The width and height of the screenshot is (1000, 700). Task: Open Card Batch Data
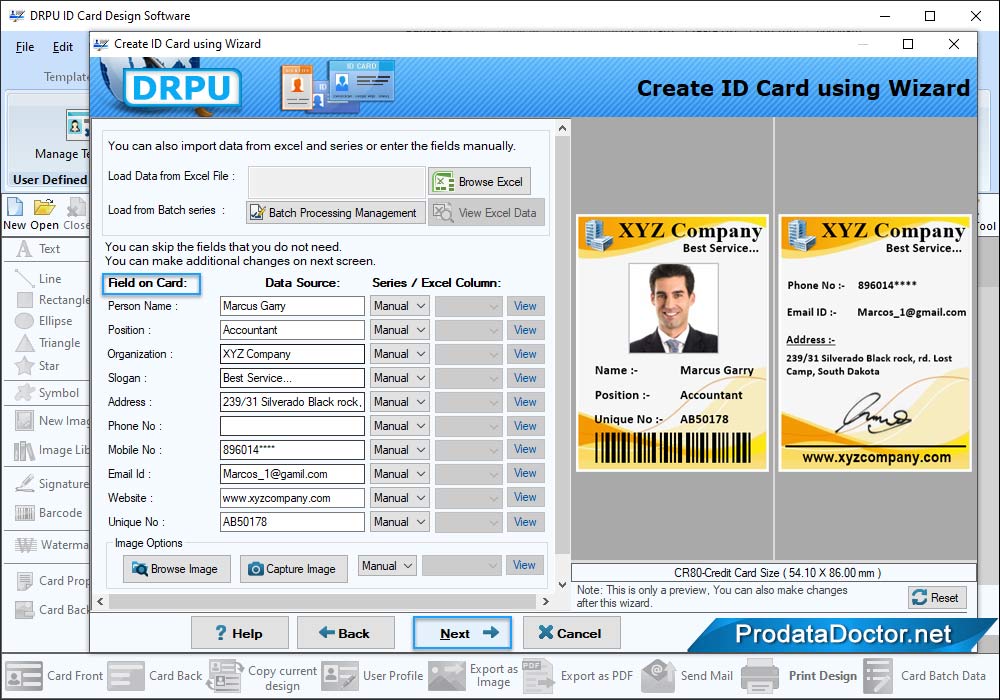click(x=925, y=676)
